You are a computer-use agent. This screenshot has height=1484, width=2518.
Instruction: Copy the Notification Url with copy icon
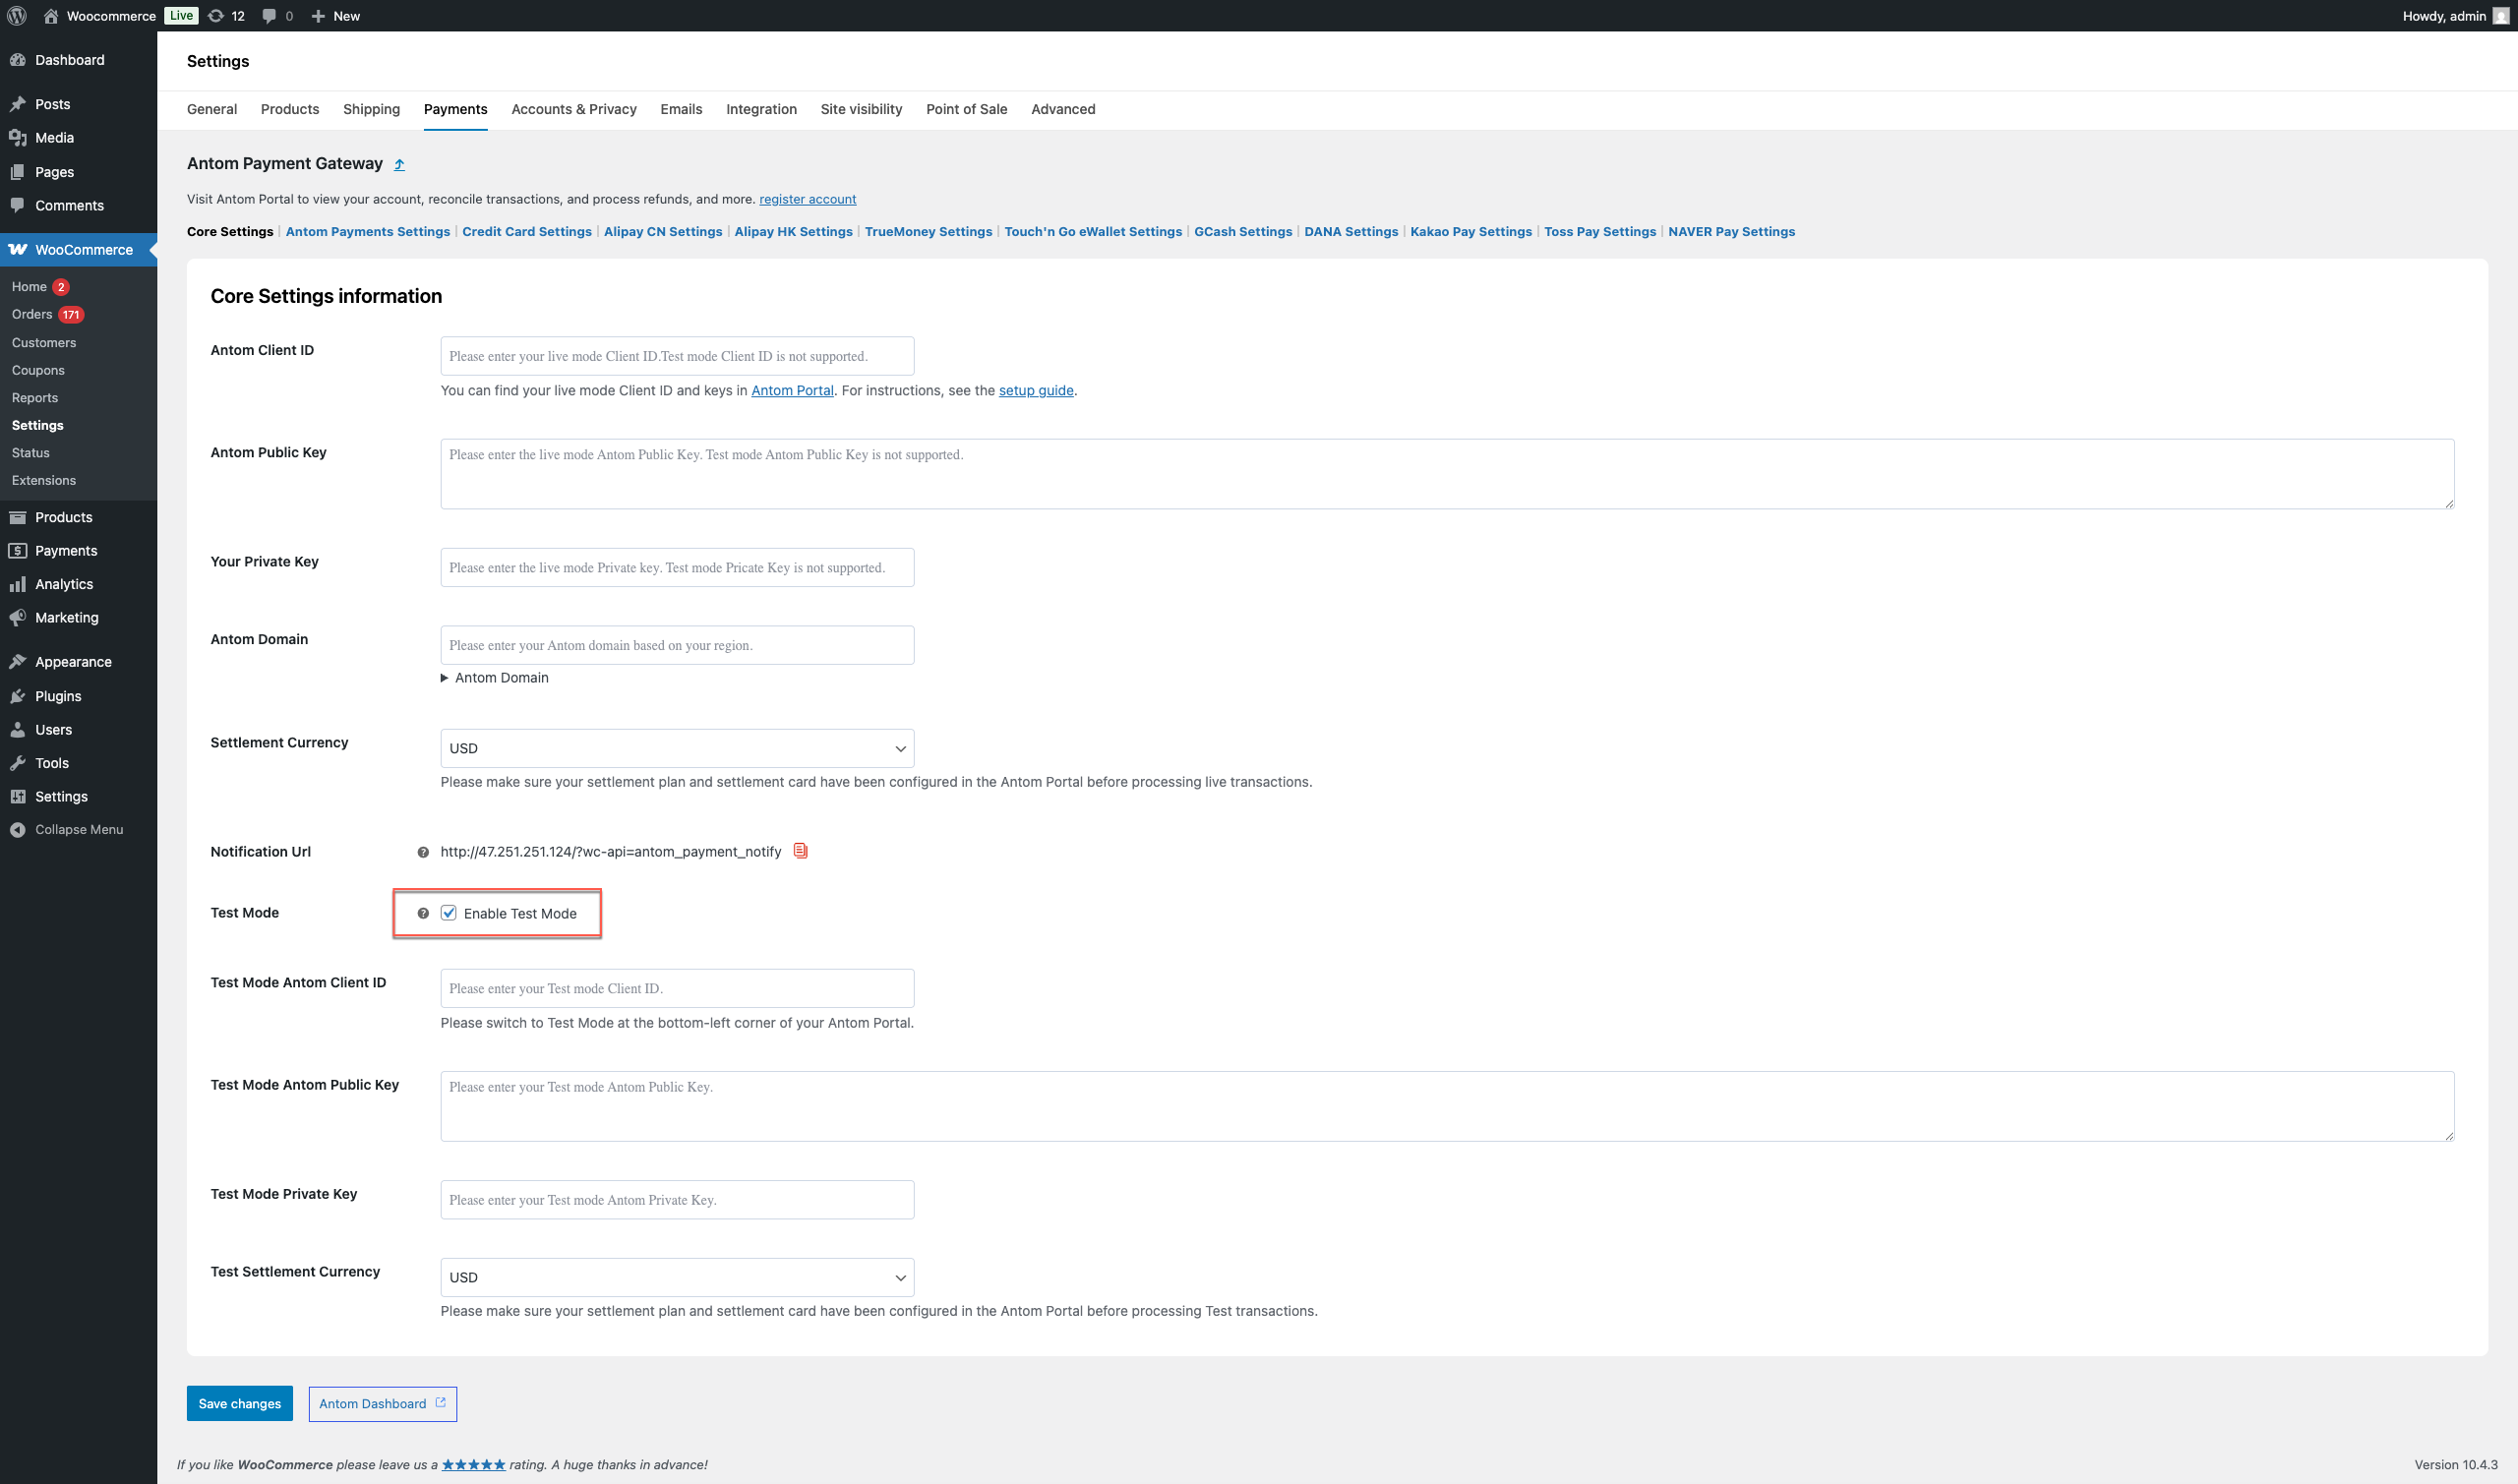[x=800, y=851]
